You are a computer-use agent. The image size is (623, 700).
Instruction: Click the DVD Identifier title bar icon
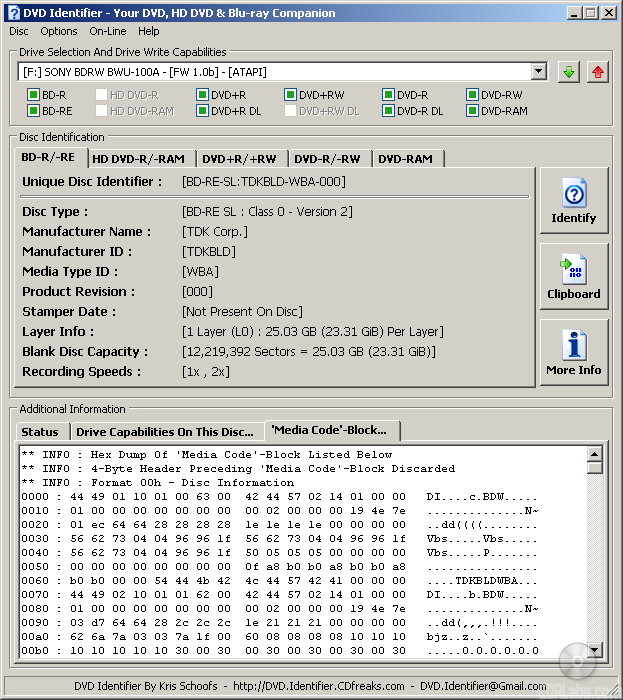coord(14,12)
